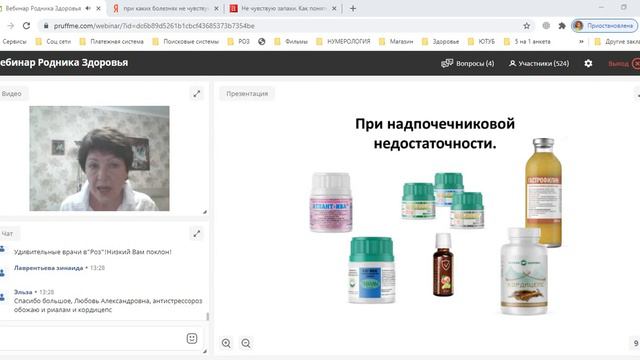Click the chat scrollbar
Screen dimensions: 640x360
coord(207,316)
